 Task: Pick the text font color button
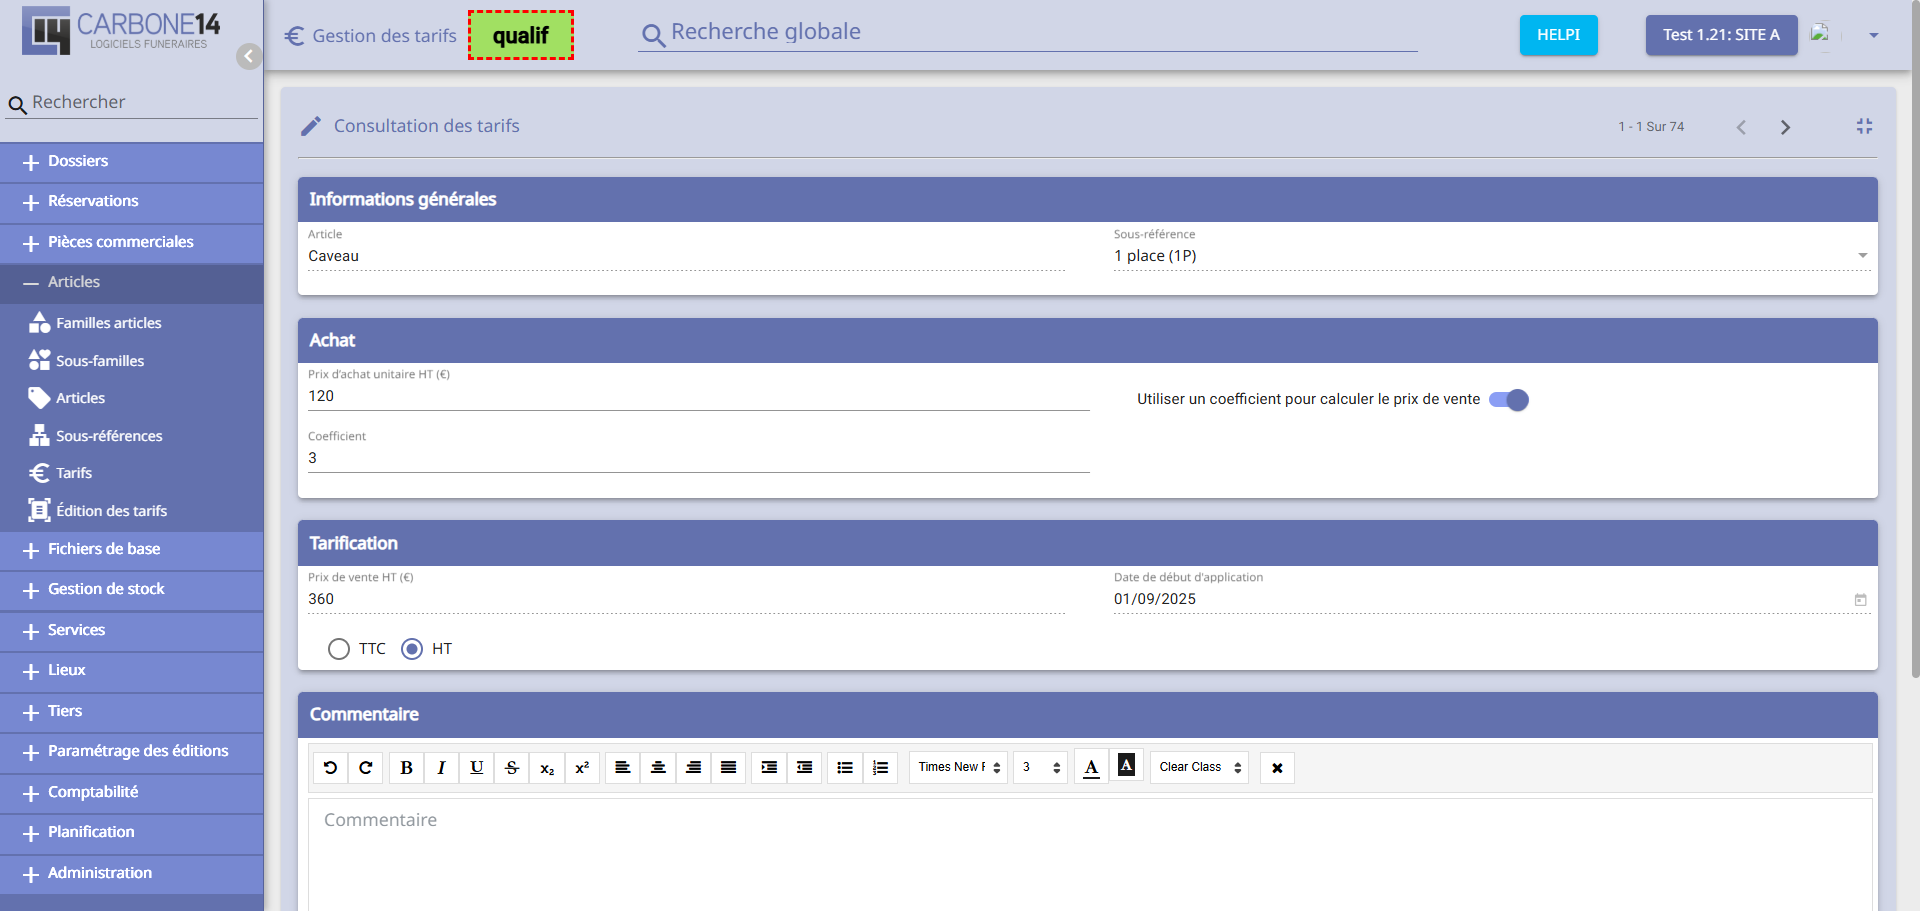1091,768
